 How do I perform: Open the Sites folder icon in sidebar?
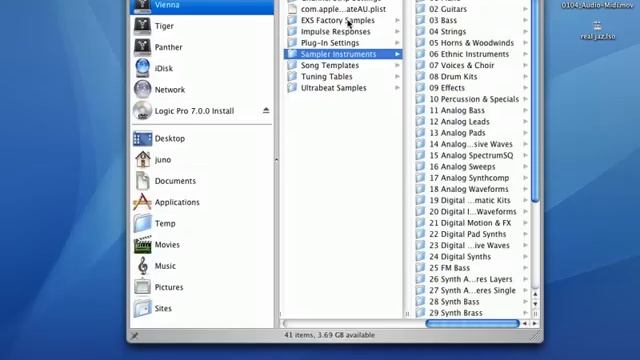click(x=142, y=308)
